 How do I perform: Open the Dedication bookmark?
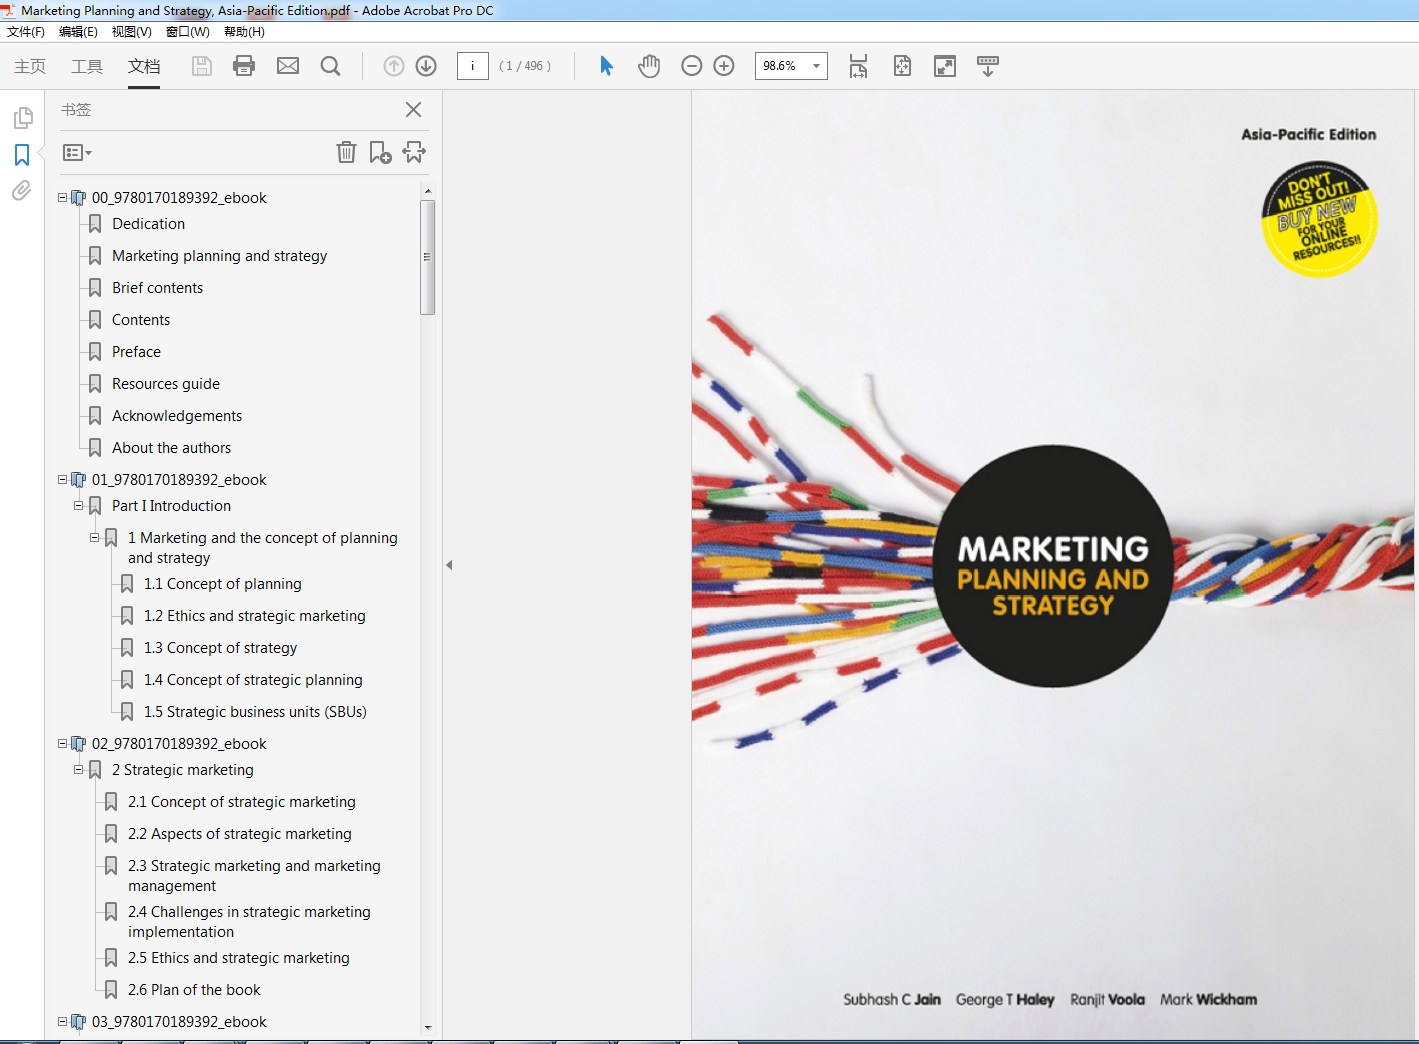tap(148, 224)
